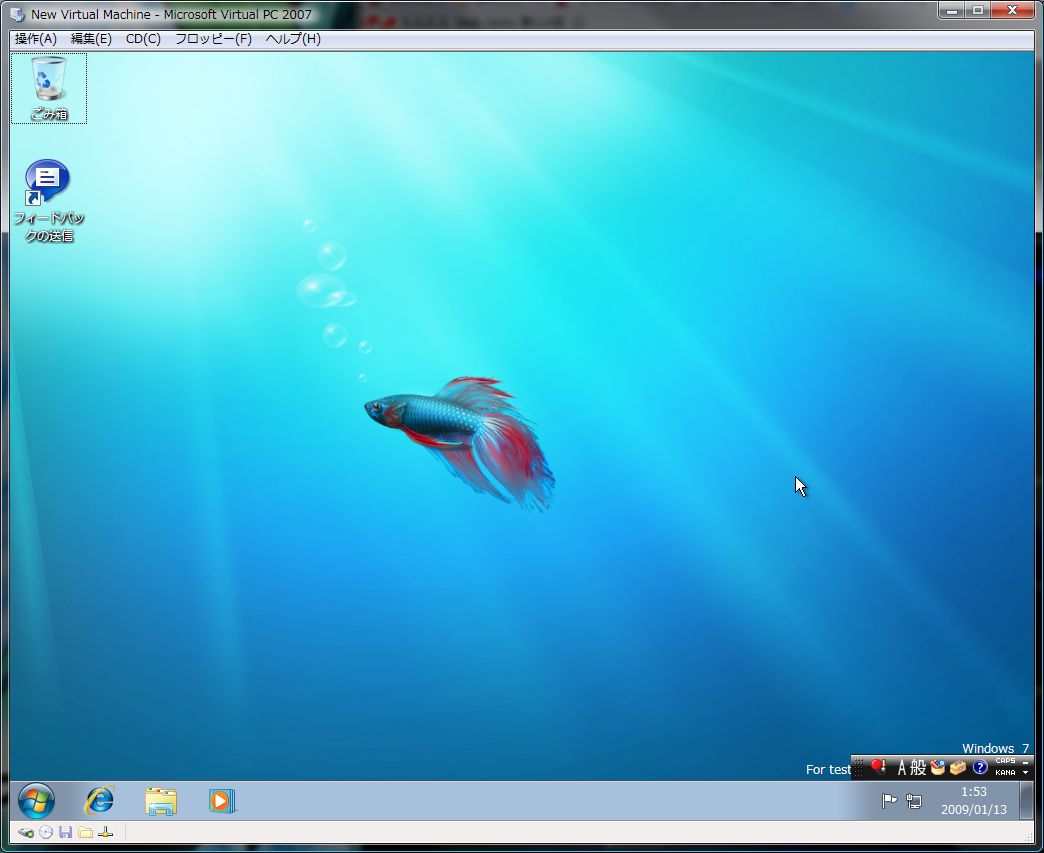Toggle the IME input mode A button
This screenshot has width=1044, height=853.
click(902, 768)
